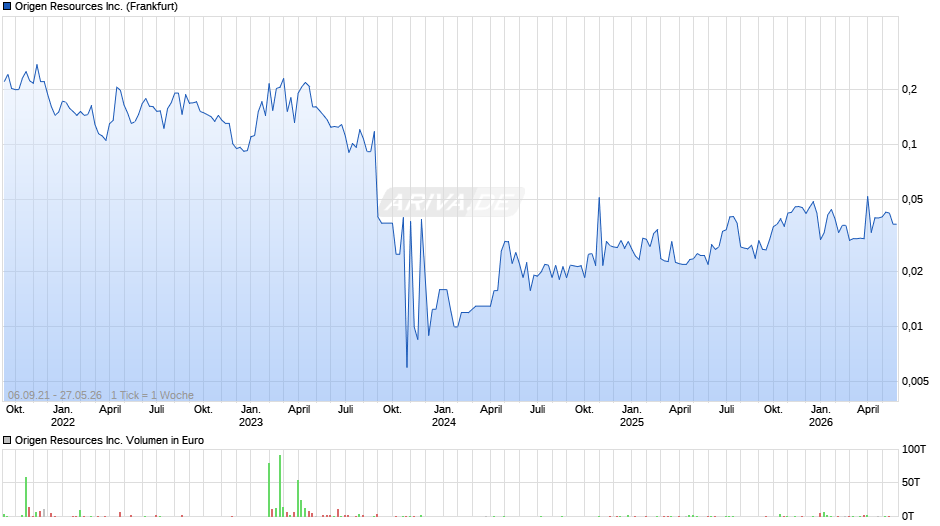Click the grey volume legend square
This screenshot has height=526, width=940.
coord(7,440)
